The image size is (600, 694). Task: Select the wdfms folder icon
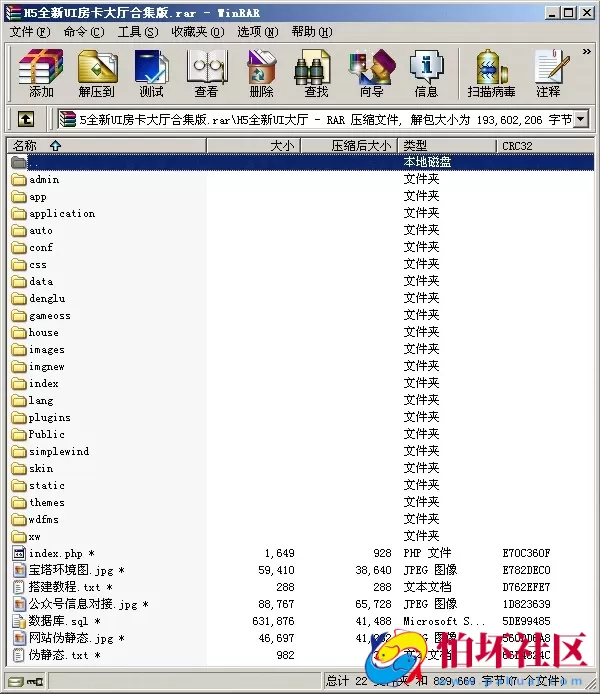[x=19, y=519]
